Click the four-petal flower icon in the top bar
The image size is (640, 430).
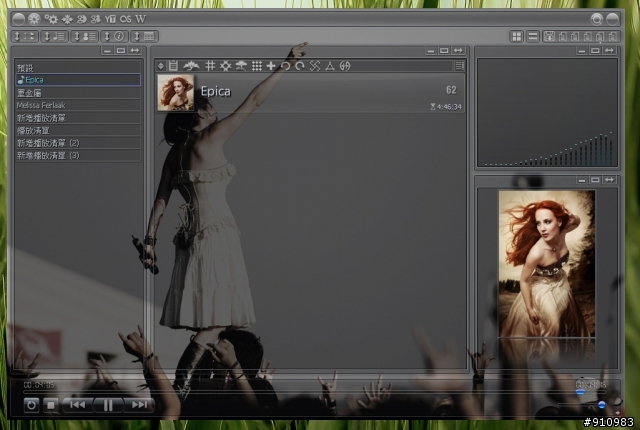pos(67,19)
